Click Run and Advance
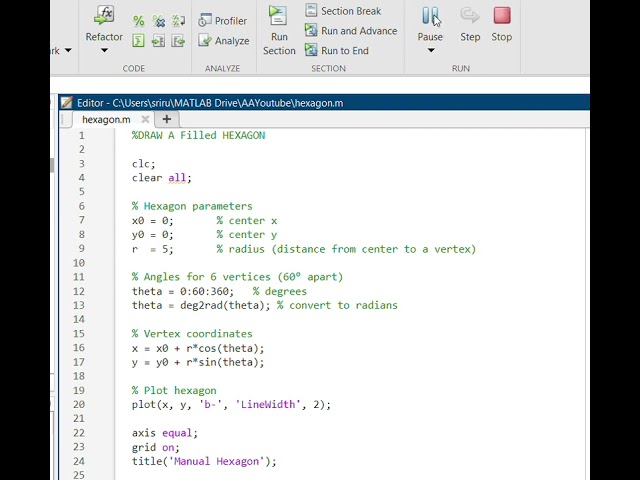This screenshot has height=480, width=640. pyautogui.click(x=351, y=31)
